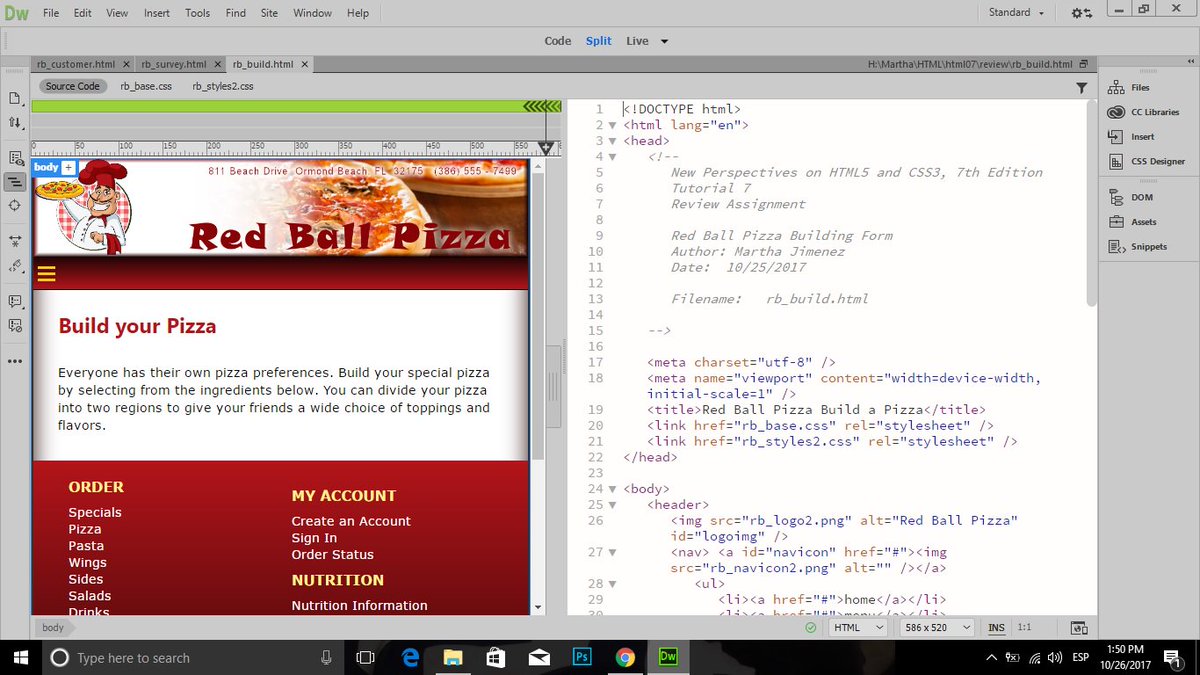Image resolution: width=1200 pixels, height=675 pixels.
Task: Open the 586 x 520 window size dropdown
Action: click(x=935, y=627)
